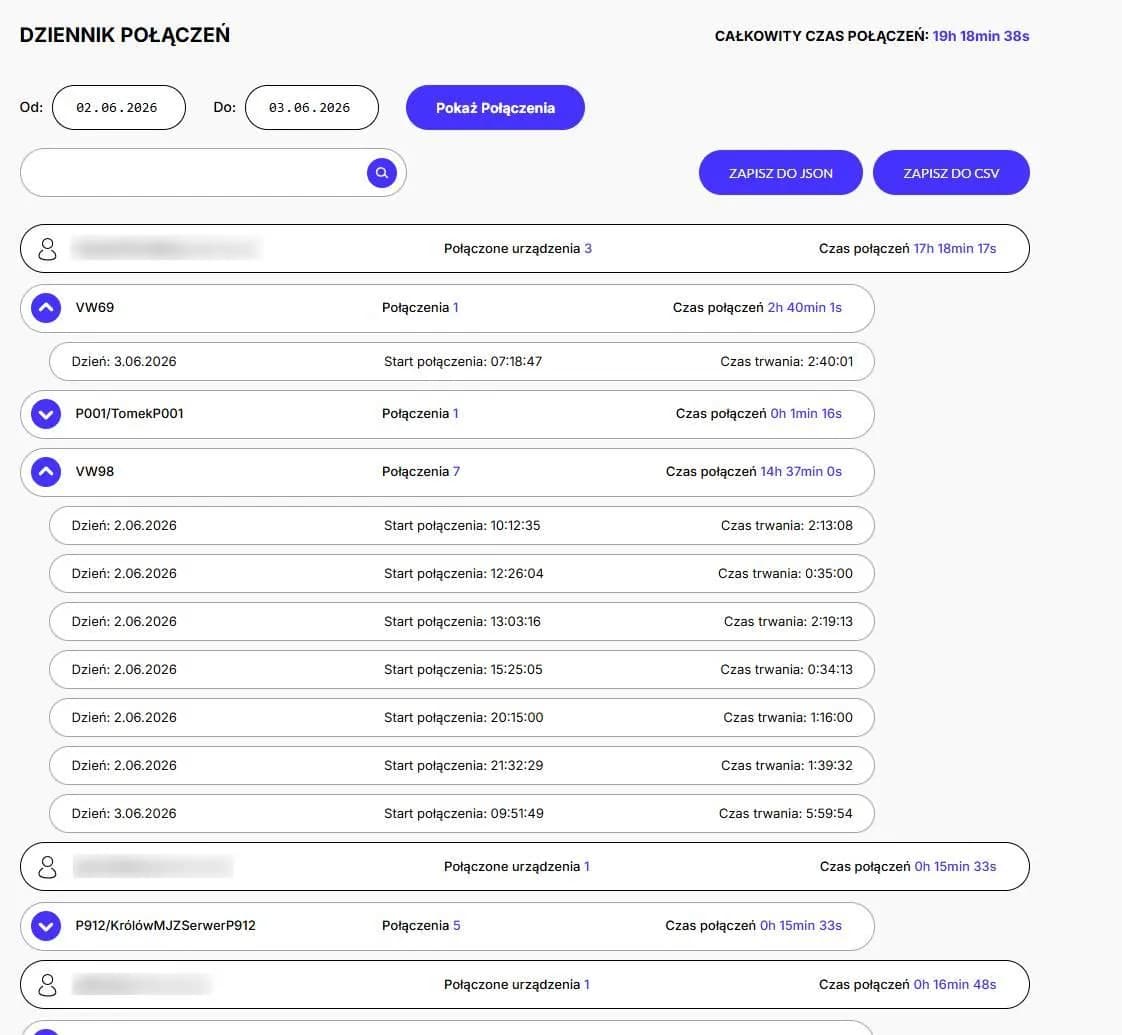
Task: Collapse the VW69 device connections
Action: pyautogui.click(x=46, y=308)
